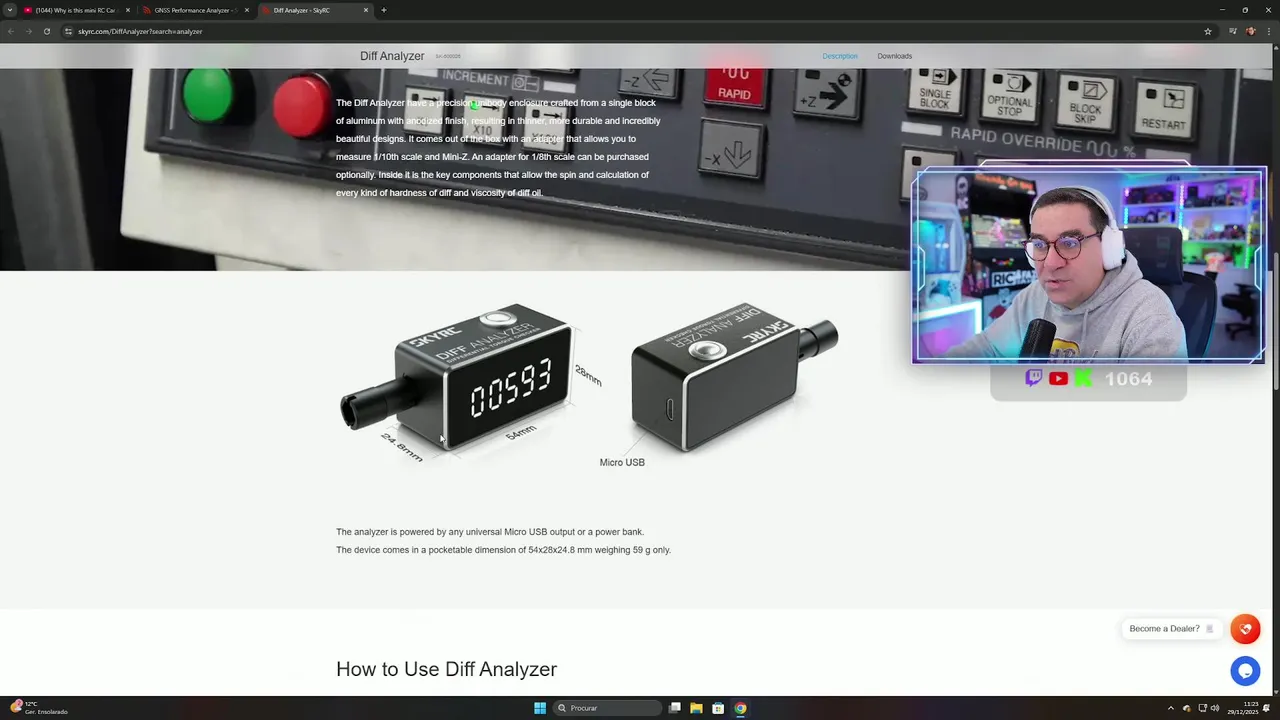Show hidden system tray icons
Viewport: 1280px width, 720px height.
pos(1171,708)
